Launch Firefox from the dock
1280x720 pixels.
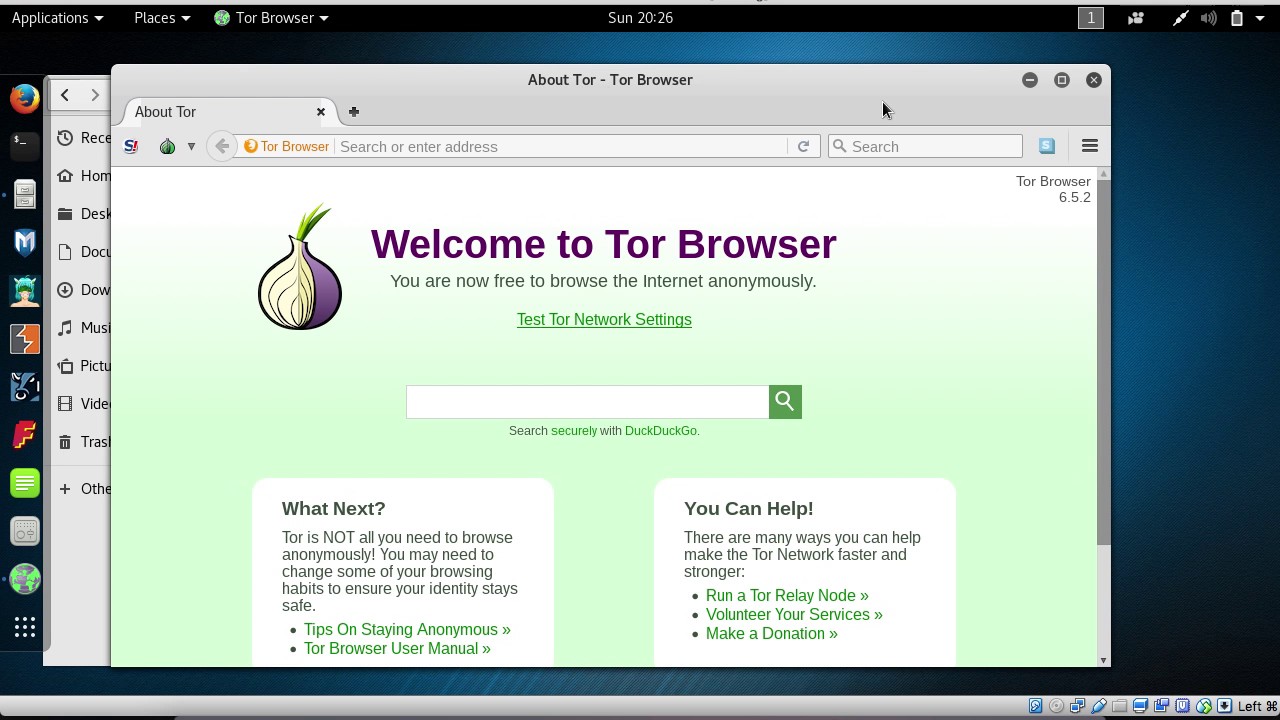pyautogui.click(x=25, y=98)
